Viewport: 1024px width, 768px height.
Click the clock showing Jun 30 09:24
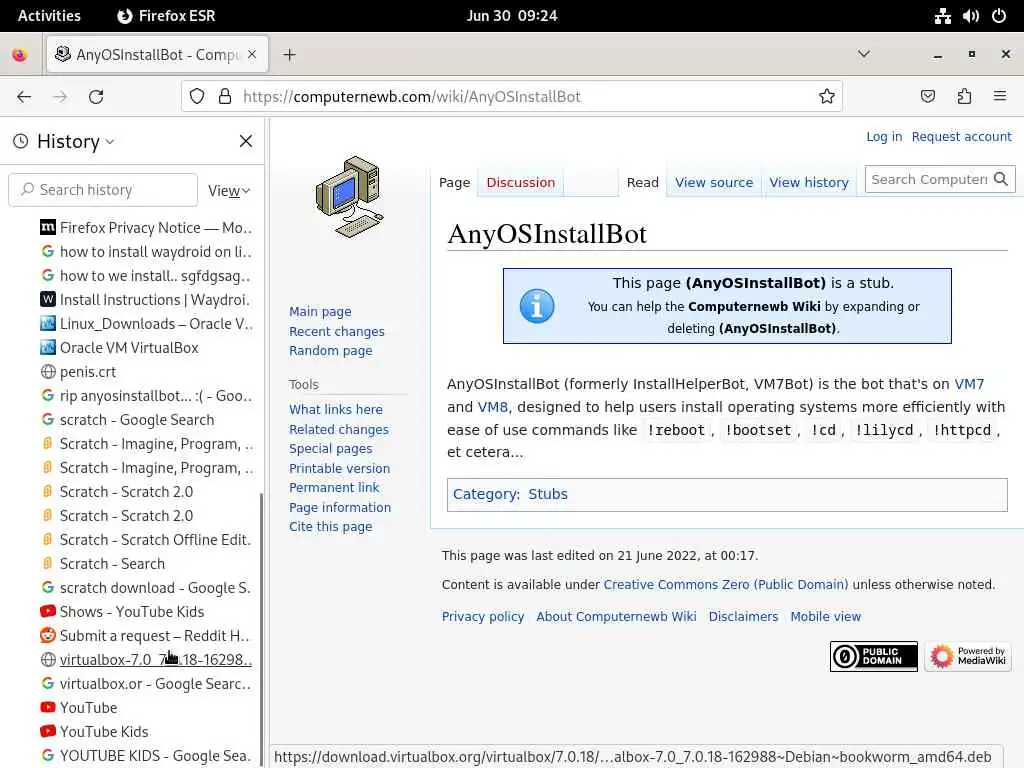(512, 16)
